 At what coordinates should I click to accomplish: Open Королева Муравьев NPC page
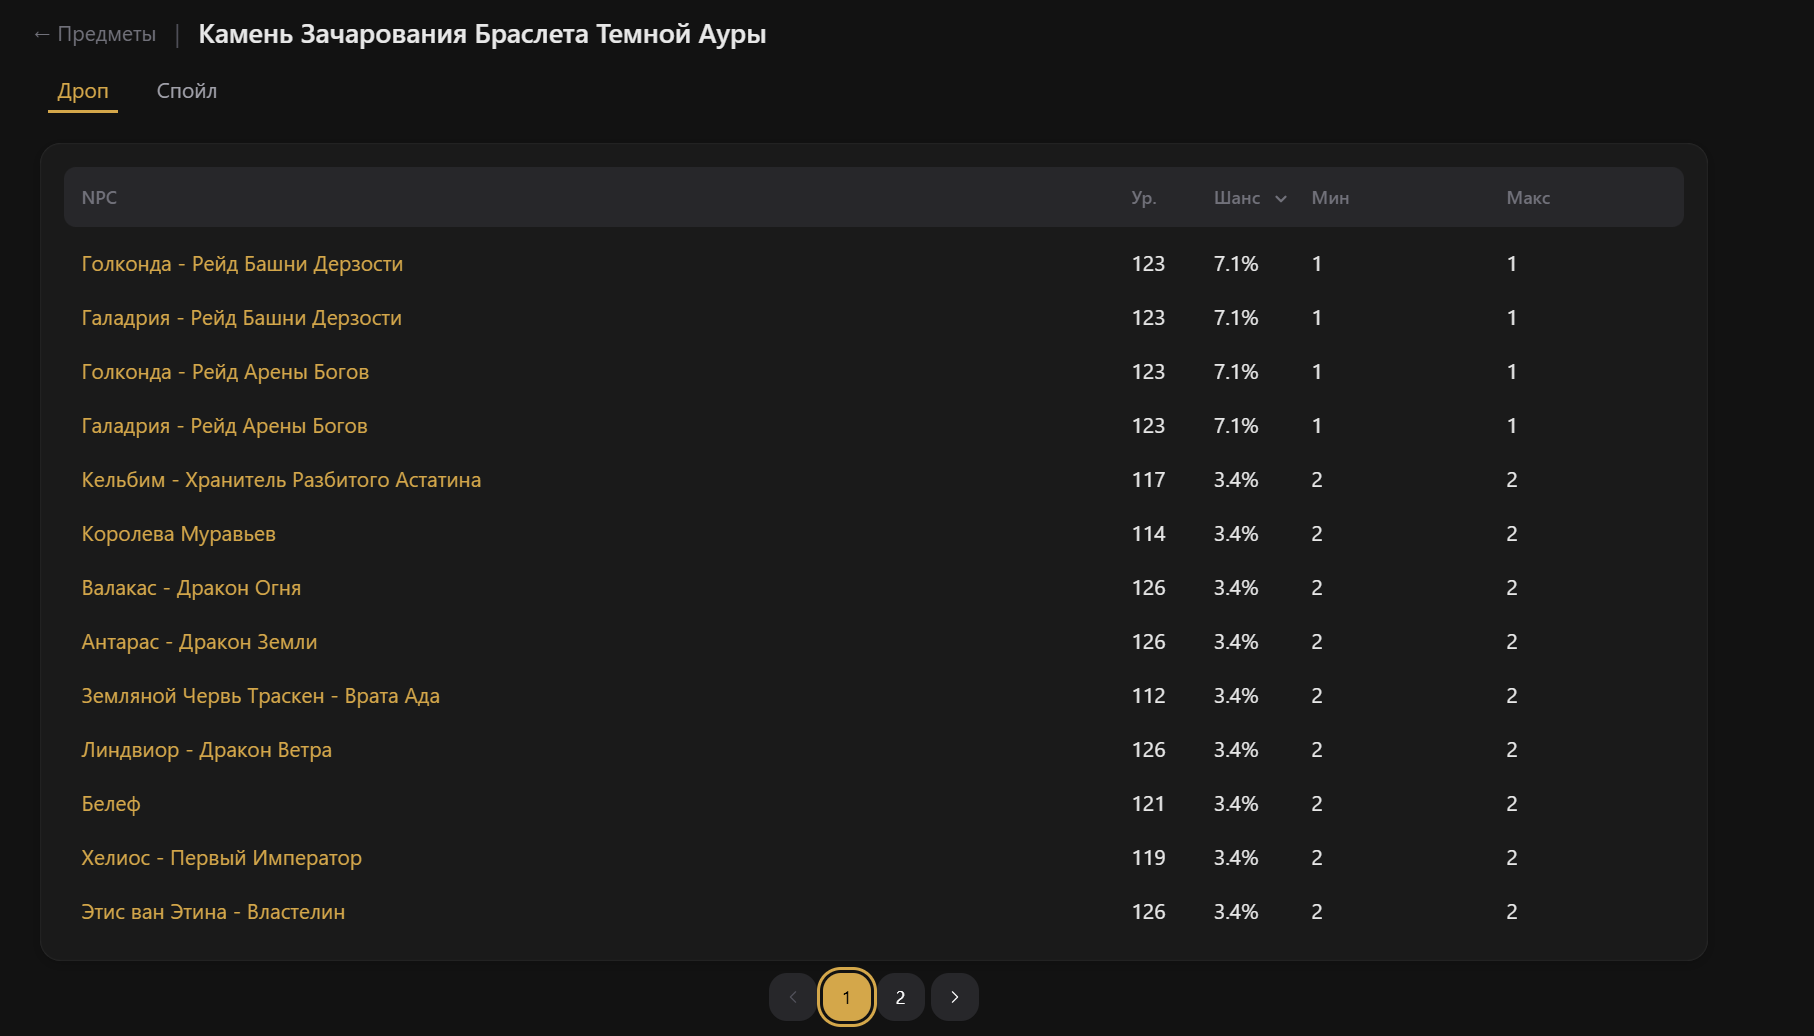click(x=178, y=534)
